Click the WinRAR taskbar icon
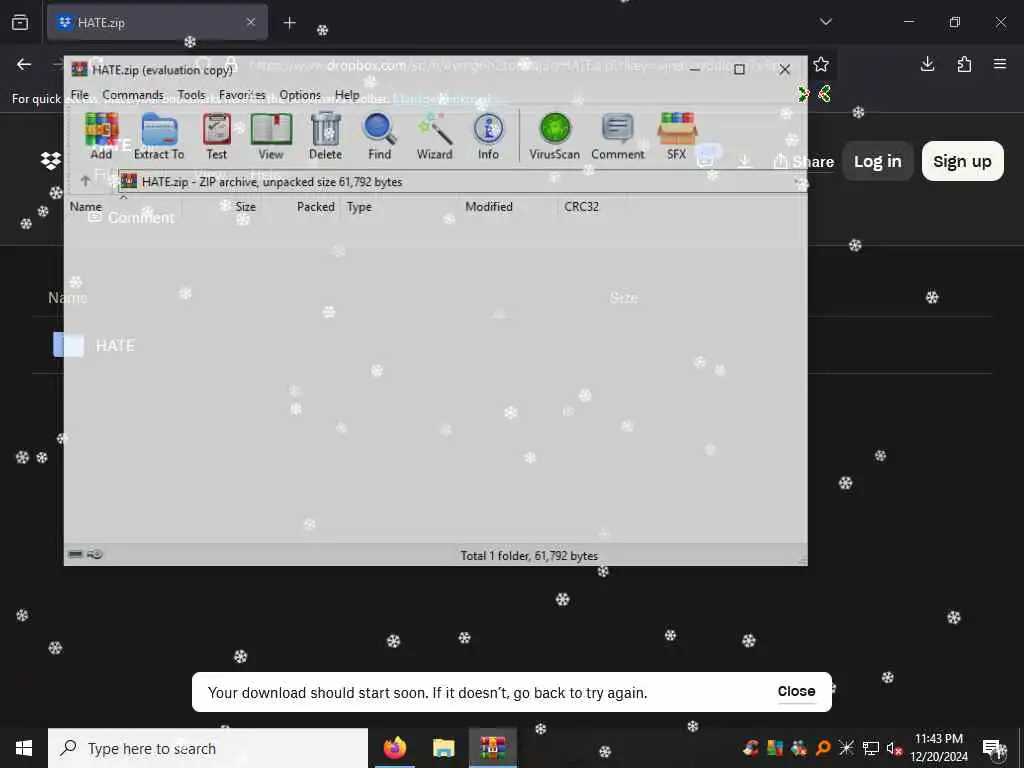This screenshot has height=768, width=1024. [493, 748]
